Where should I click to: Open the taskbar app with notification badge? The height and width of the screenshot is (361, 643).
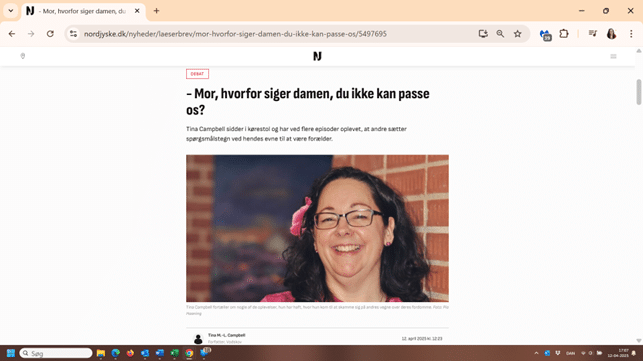tap(204, 352)
